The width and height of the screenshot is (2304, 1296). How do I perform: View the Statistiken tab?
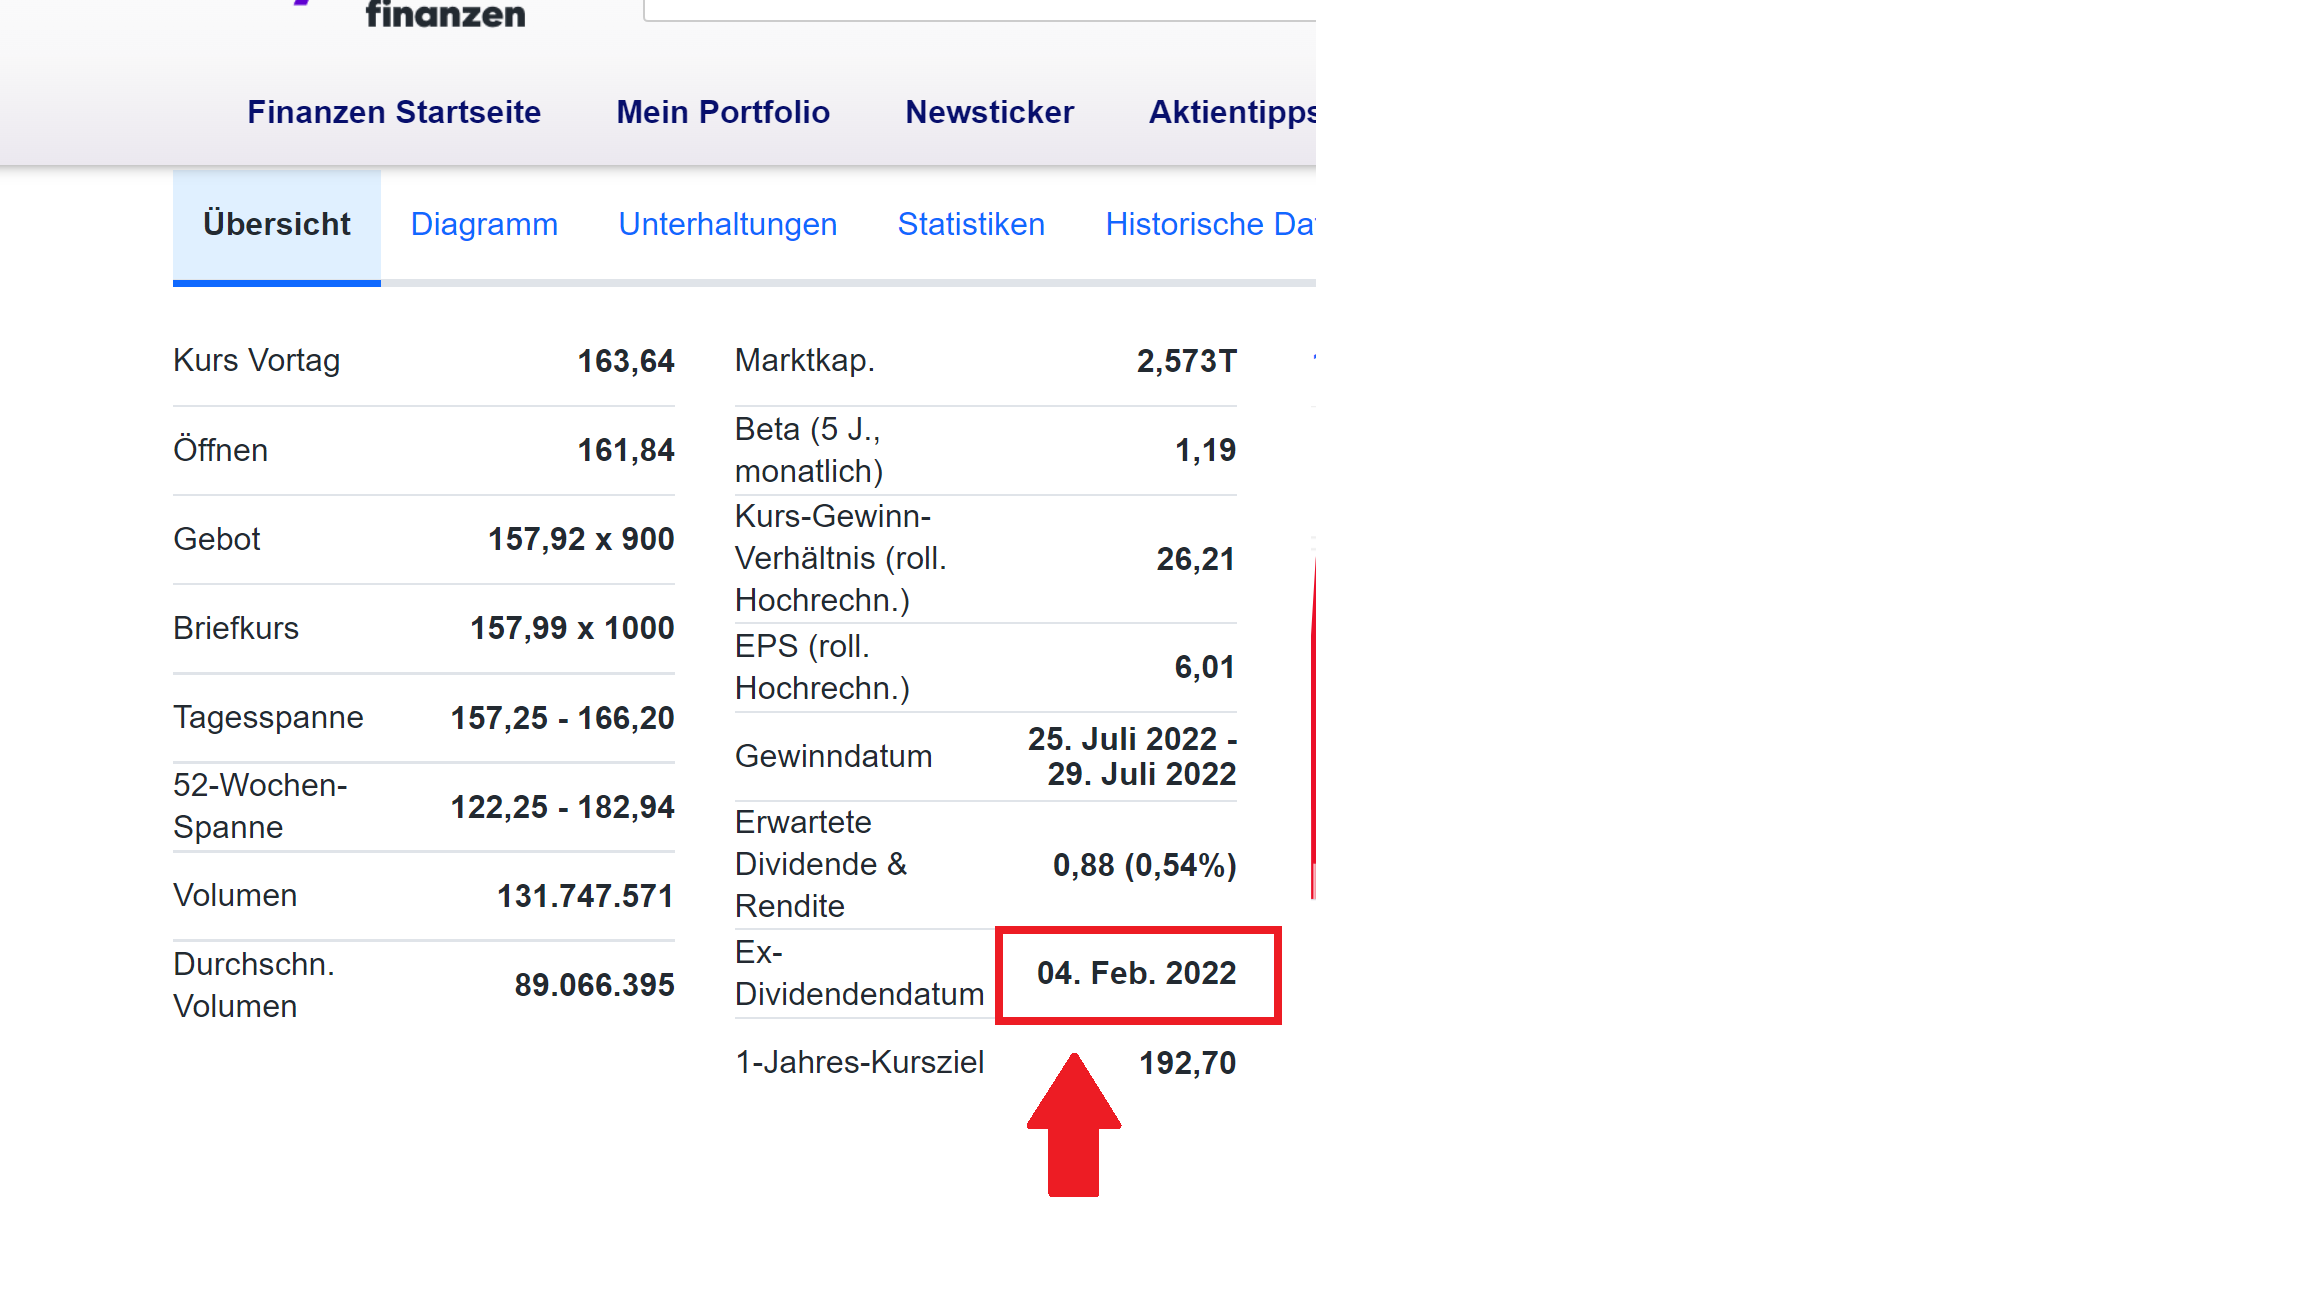coord(971,224)
